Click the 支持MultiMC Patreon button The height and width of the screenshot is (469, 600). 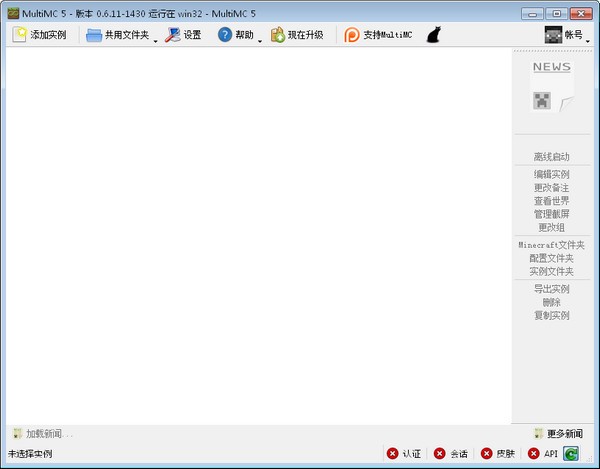click(378, 35)
